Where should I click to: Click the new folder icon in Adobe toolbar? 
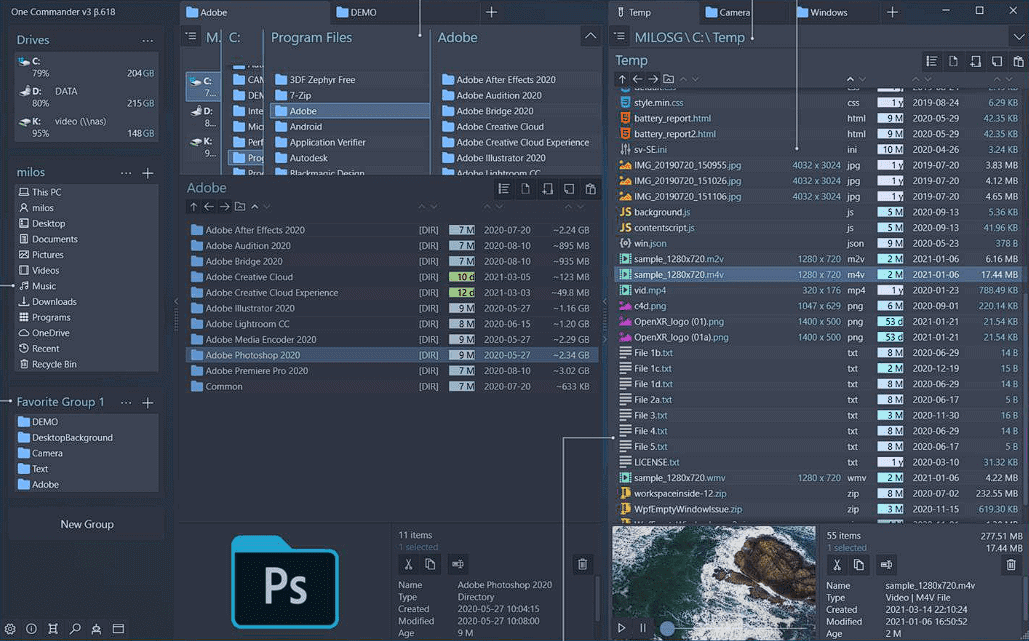[x=547, y=189]
